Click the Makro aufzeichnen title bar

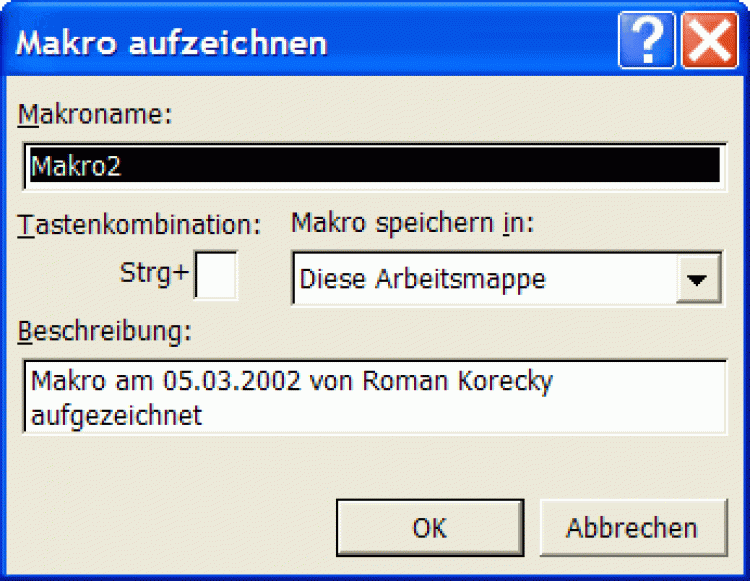(300, 42)
